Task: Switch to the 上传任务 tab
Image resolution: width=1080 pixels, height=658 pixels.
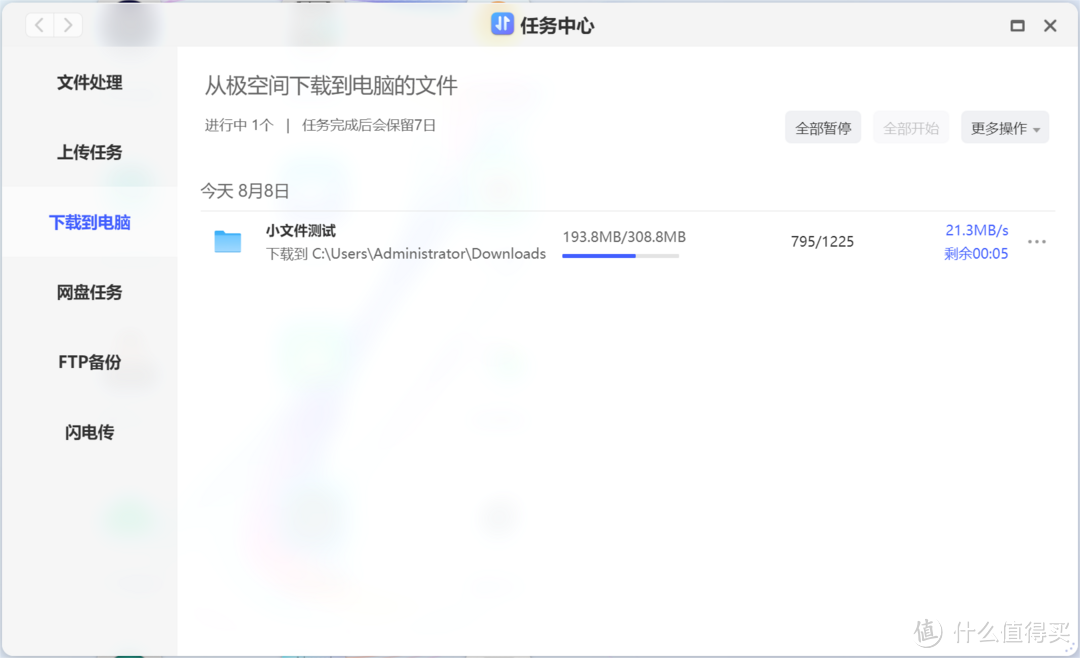Action: [x=88, y=152]
